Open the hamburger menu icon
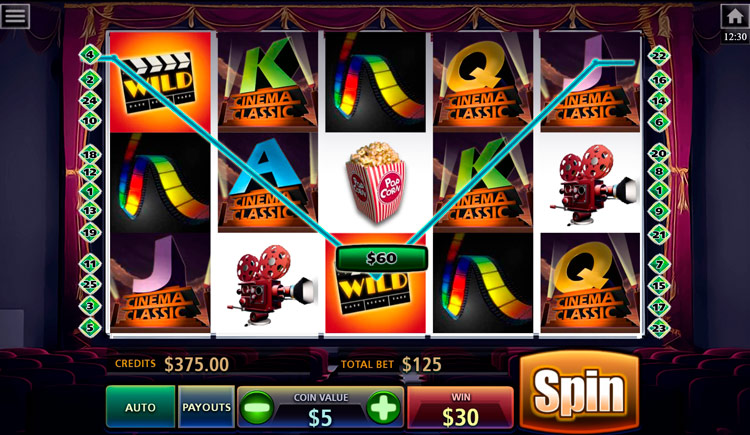 [x=15, y=15]
